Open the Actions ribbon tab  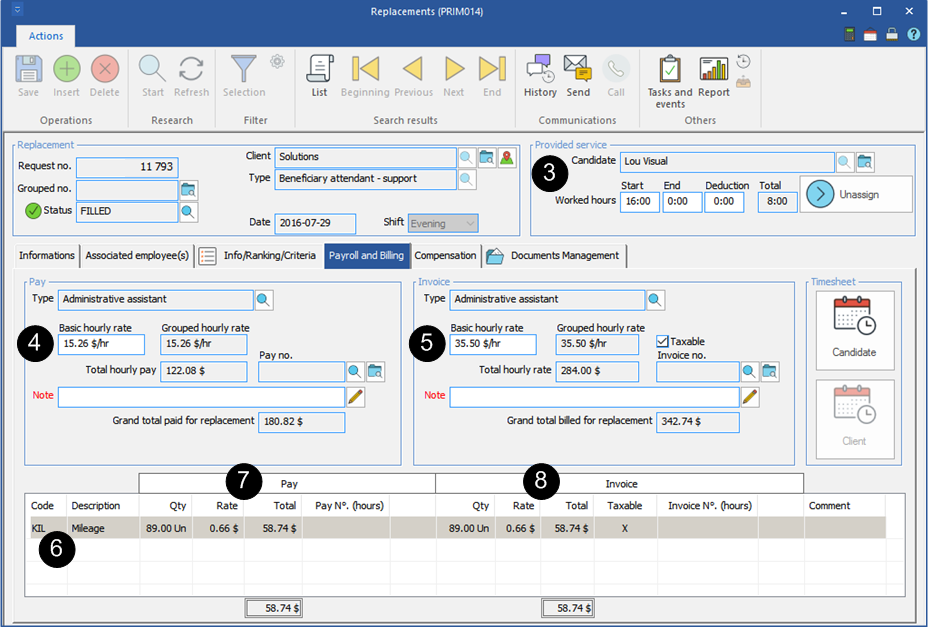(x=46, y=36)
